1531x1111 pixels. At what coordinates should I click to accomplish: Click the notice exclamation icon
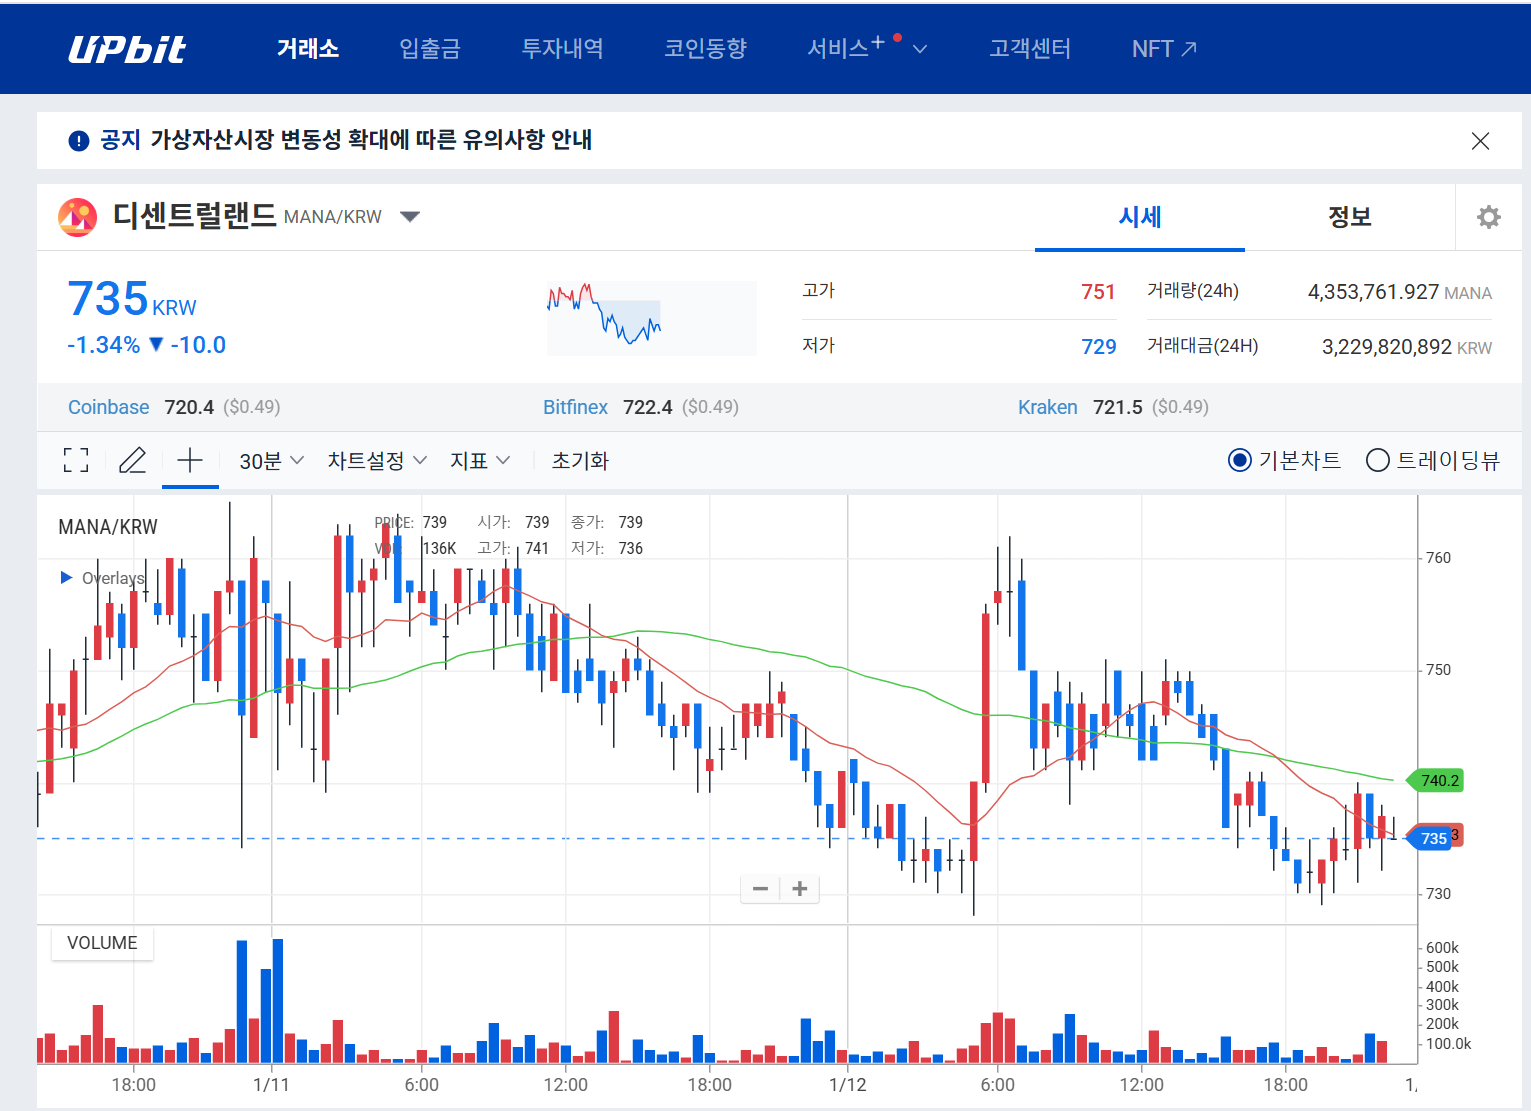[78, 141]
